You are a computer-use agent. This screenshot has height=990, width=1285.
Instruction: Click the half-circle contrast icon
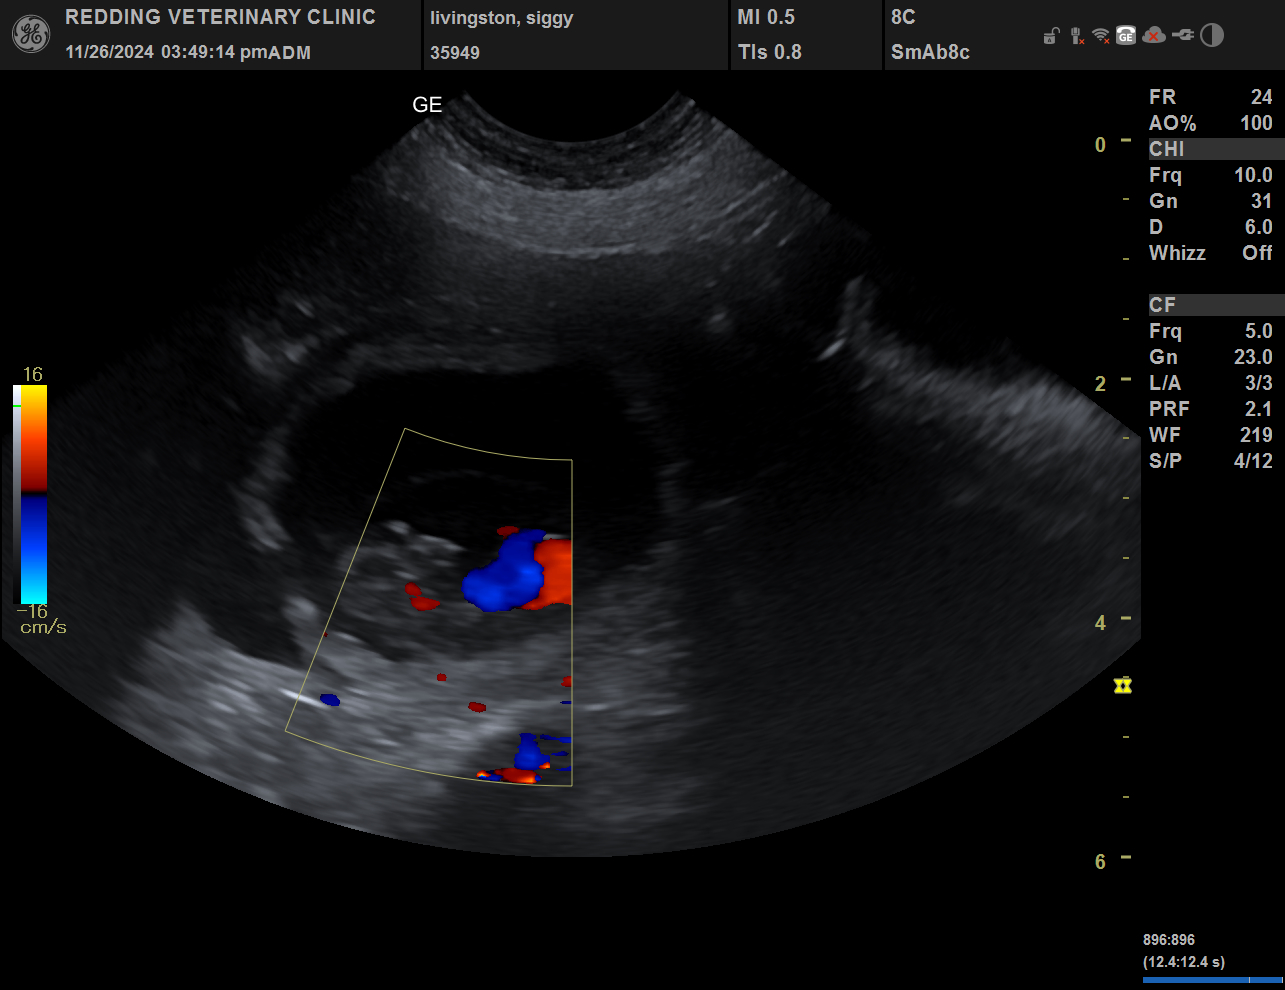tap(1212, 36)
